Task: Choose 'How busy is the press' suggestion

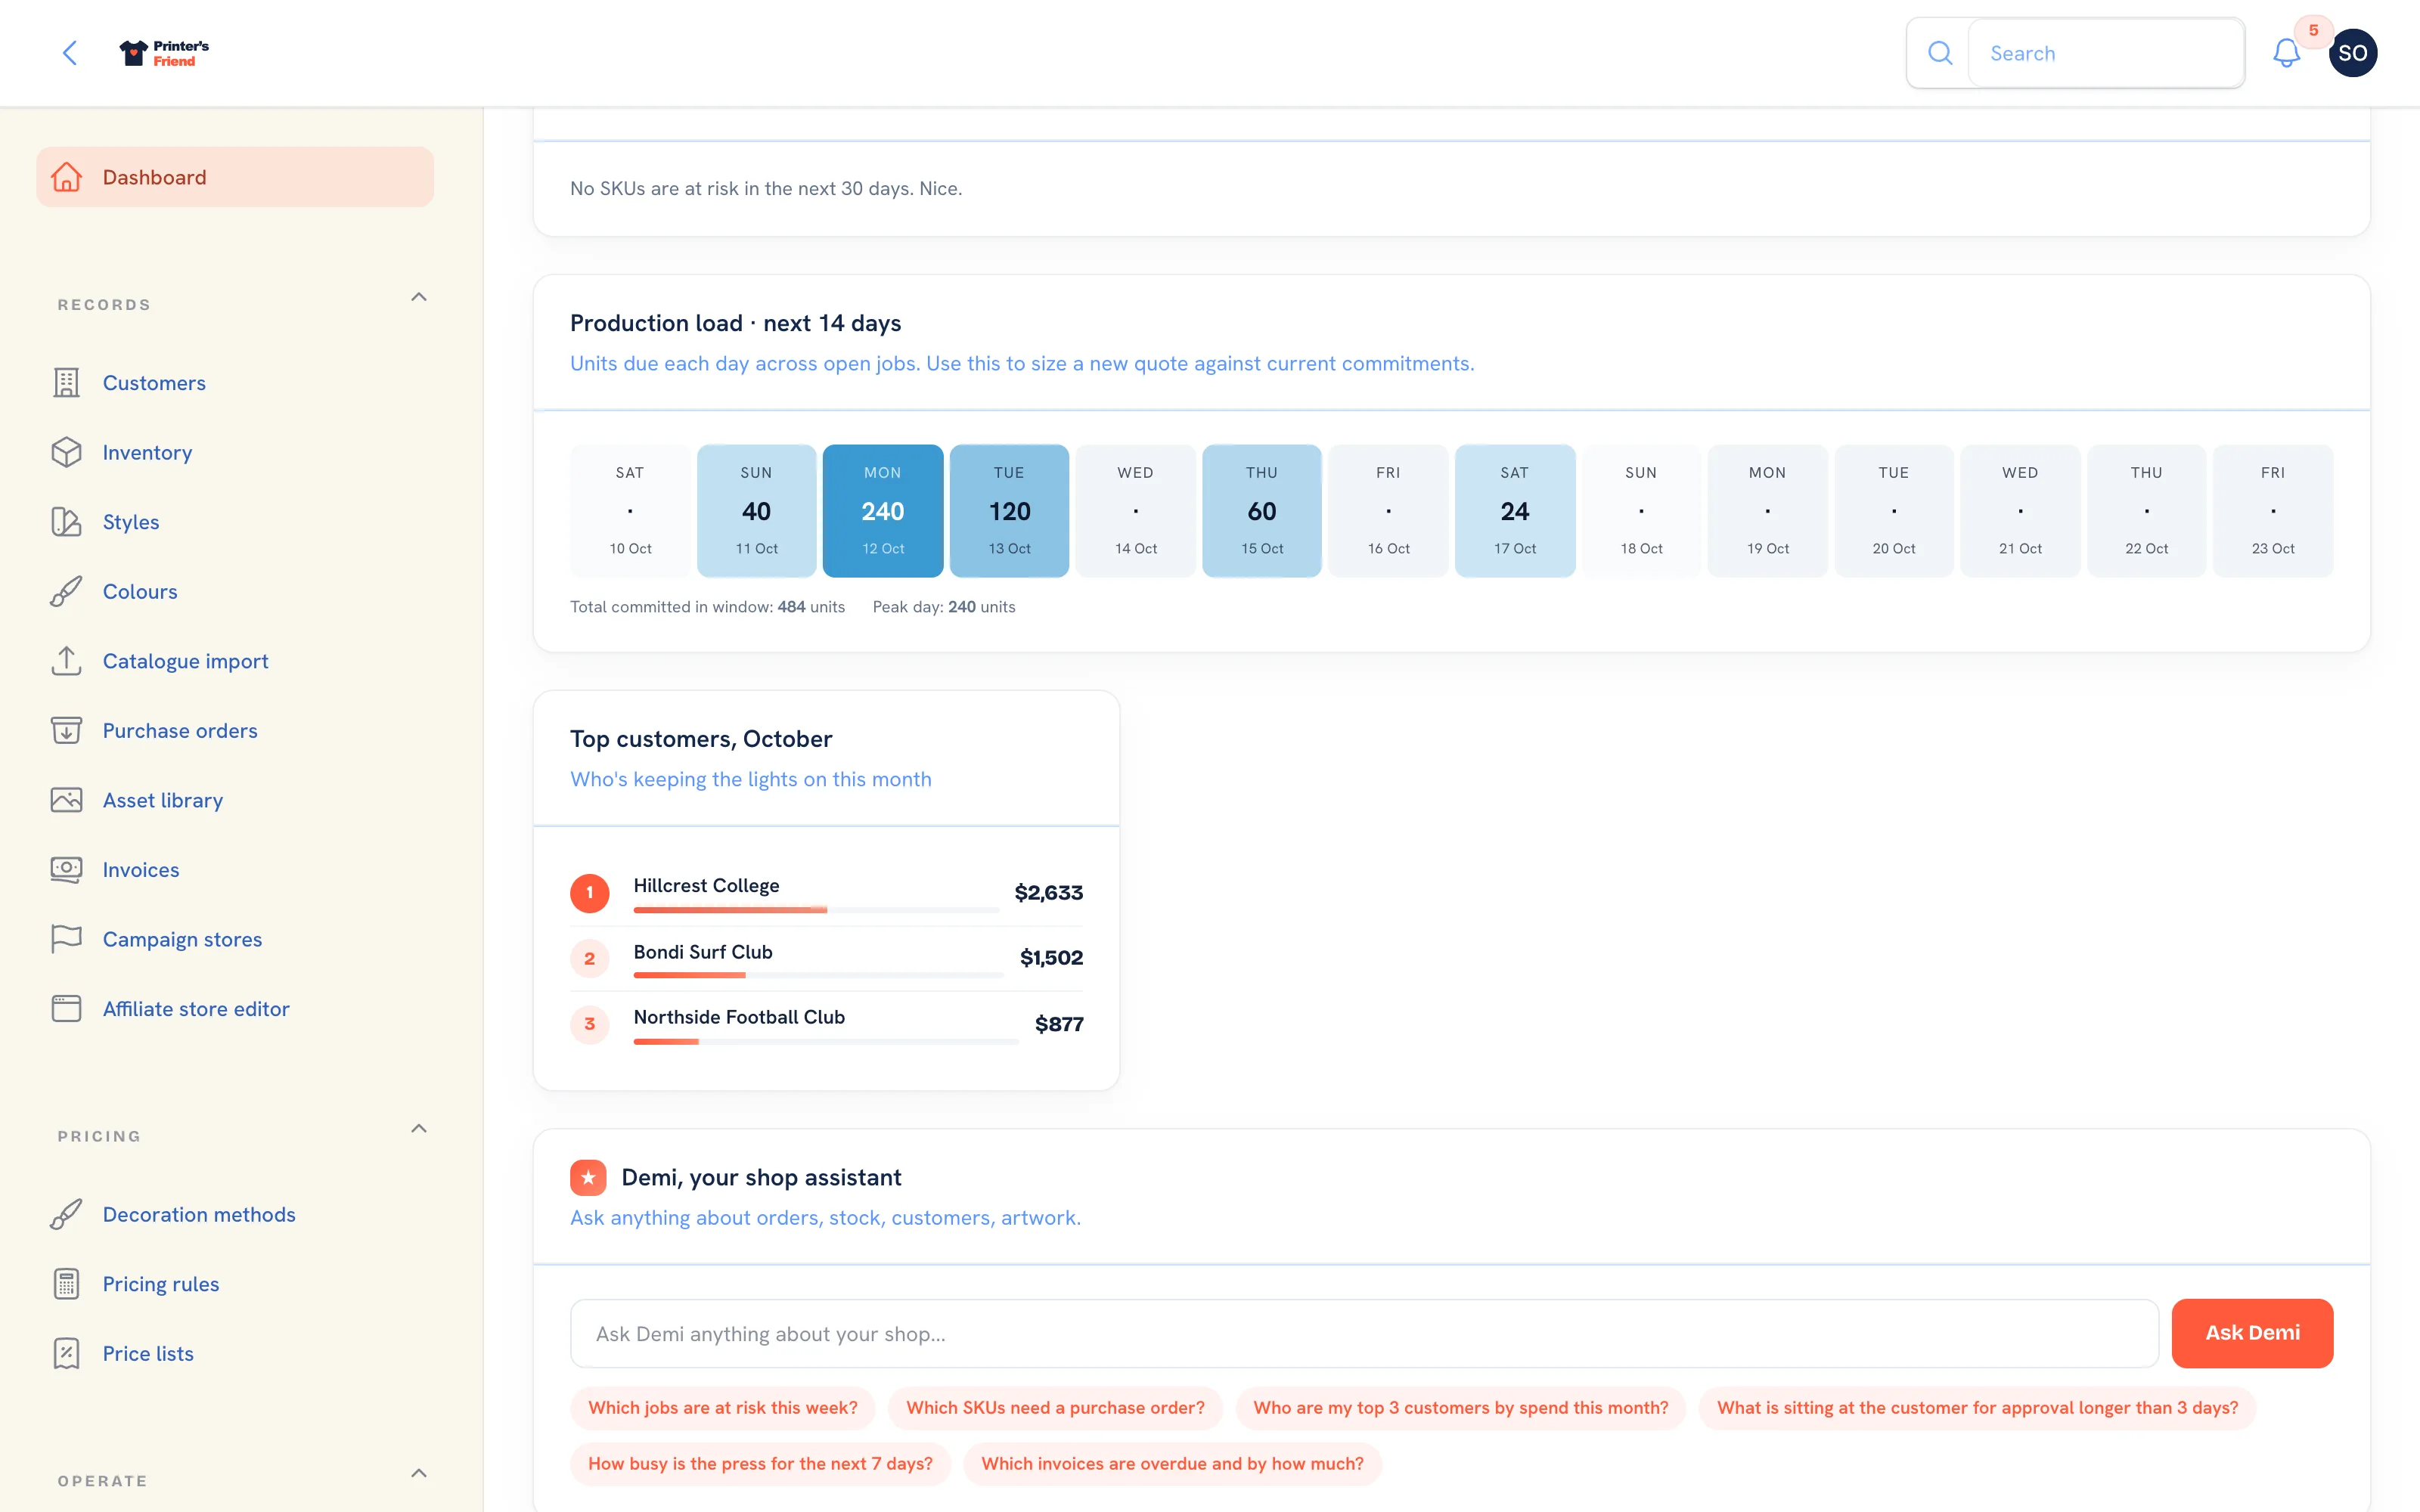Action: [760, 1464]
